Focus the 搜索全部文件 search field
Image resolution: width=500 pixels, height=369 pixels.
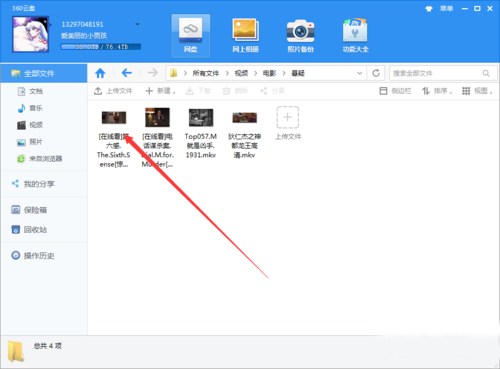[x=443, y=73]
